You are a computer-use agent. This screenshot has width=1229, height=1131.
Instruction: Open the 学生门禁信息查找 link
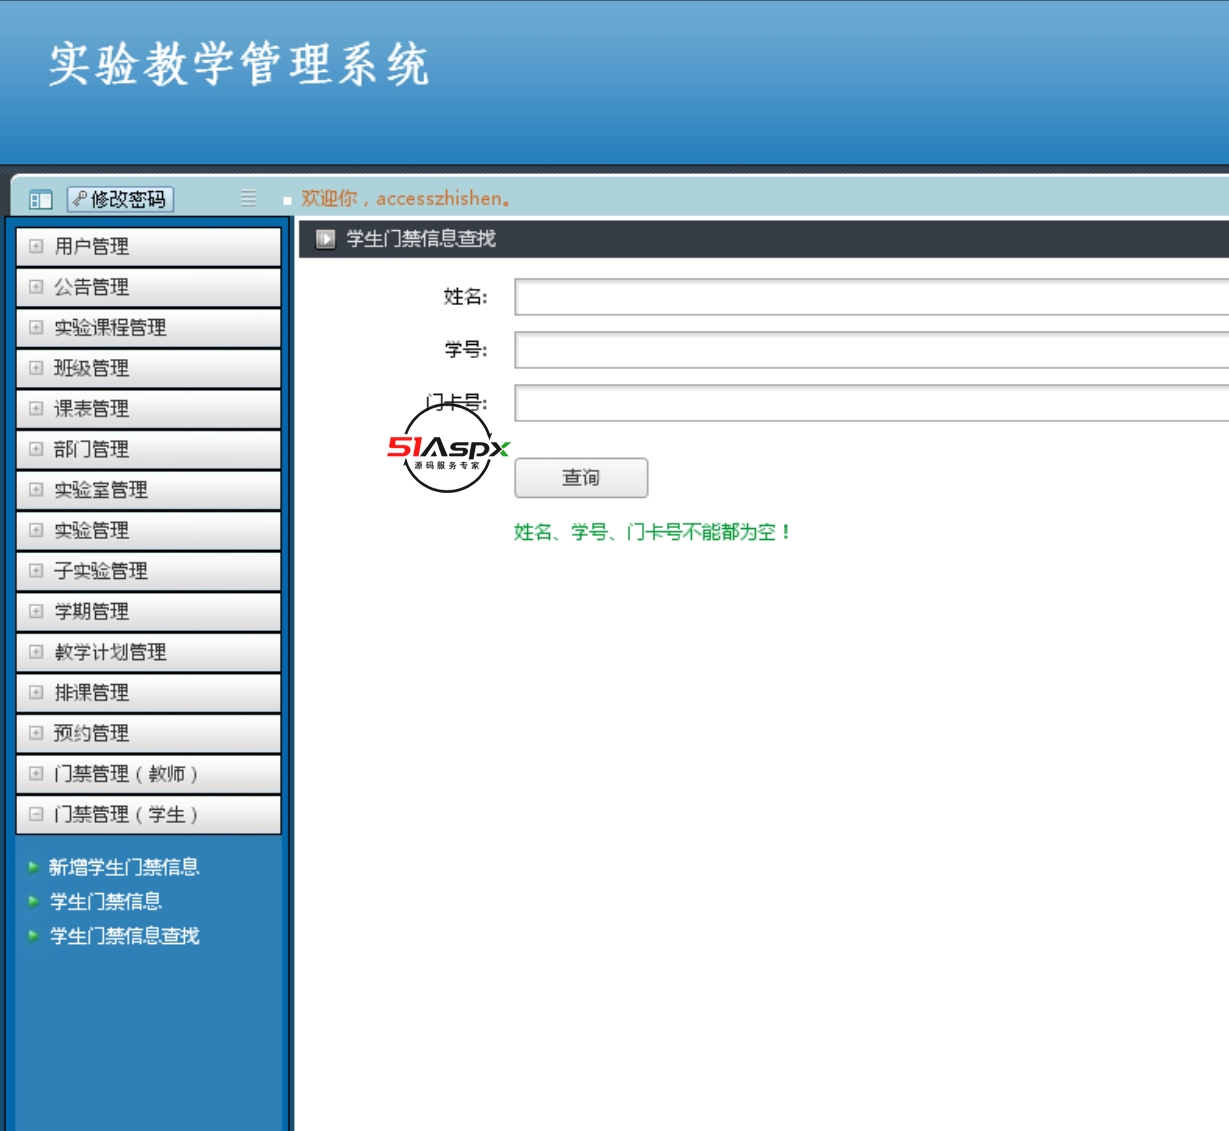tap(124, 936)
